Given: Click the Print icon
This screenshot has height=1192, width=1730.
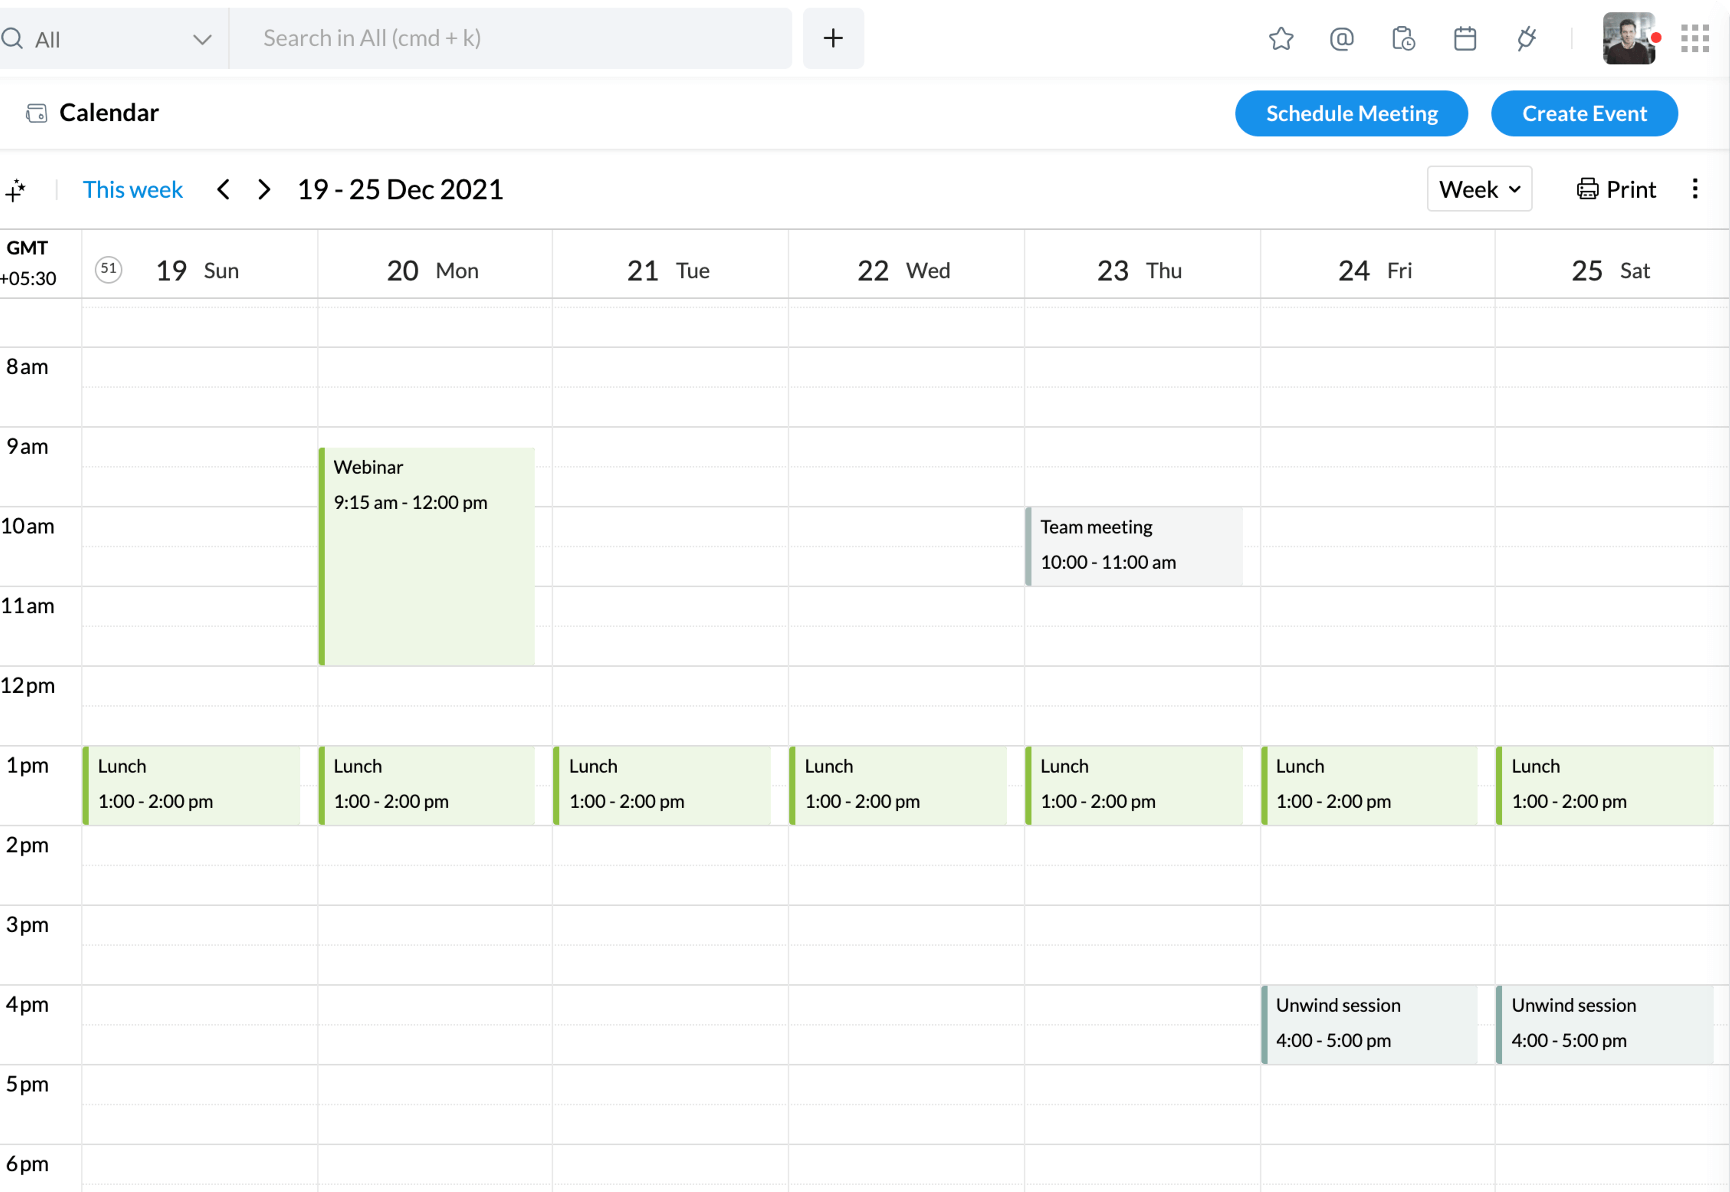Looking at the screenshot, I should (x=1588, y=188).
